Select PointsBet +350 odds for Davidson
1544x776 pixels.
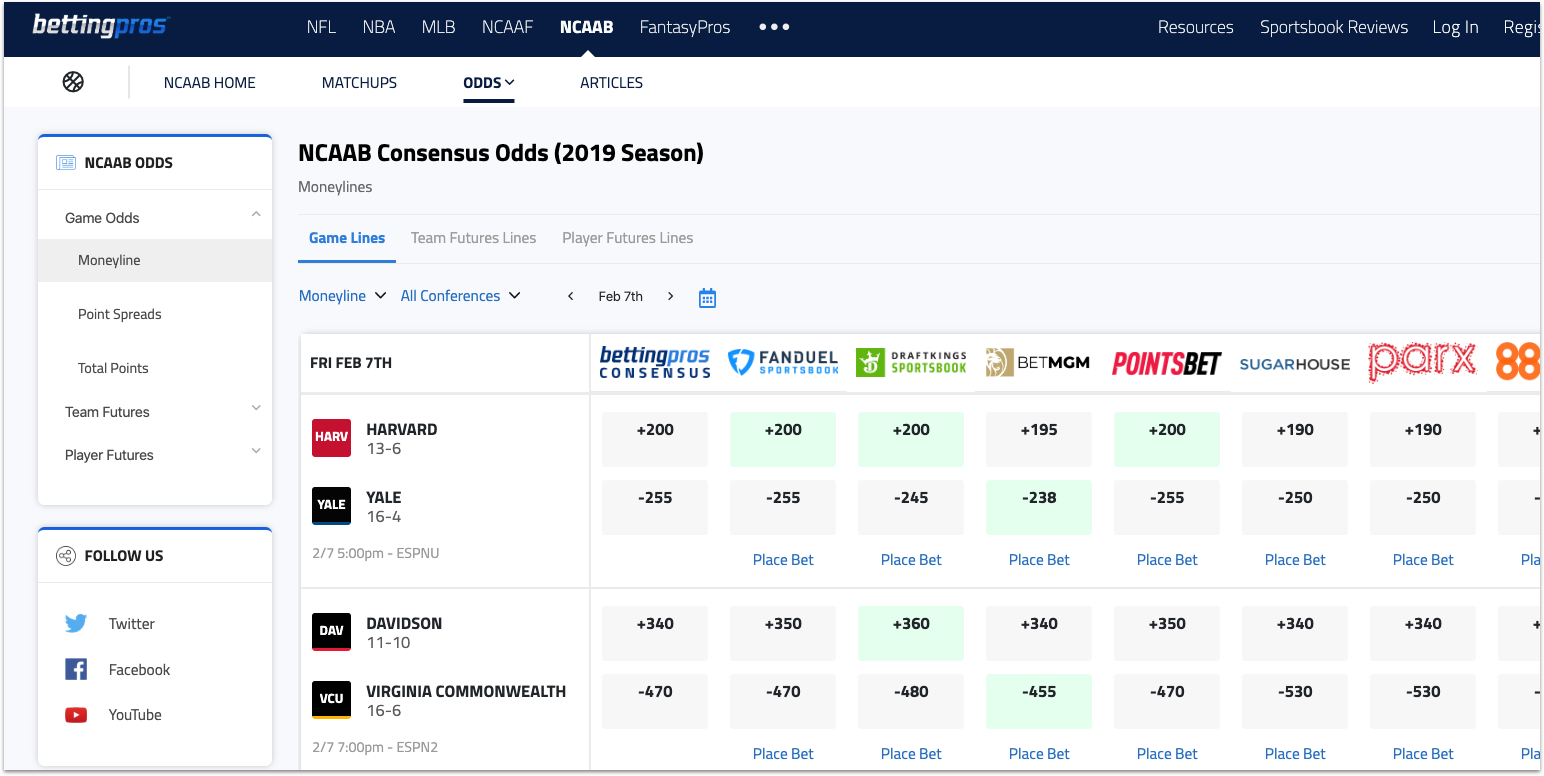(x=1167, y=633)
